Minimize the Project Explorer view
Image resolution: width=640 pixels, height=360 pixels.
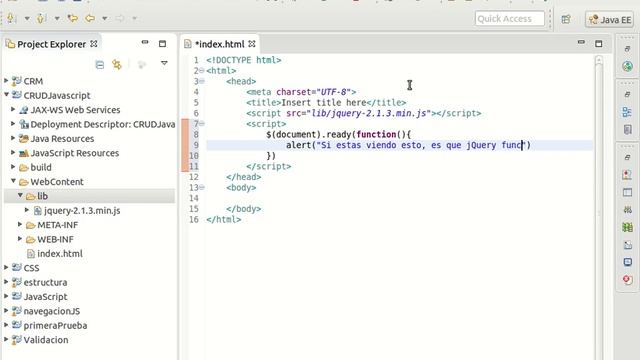[x=145, y=42]
